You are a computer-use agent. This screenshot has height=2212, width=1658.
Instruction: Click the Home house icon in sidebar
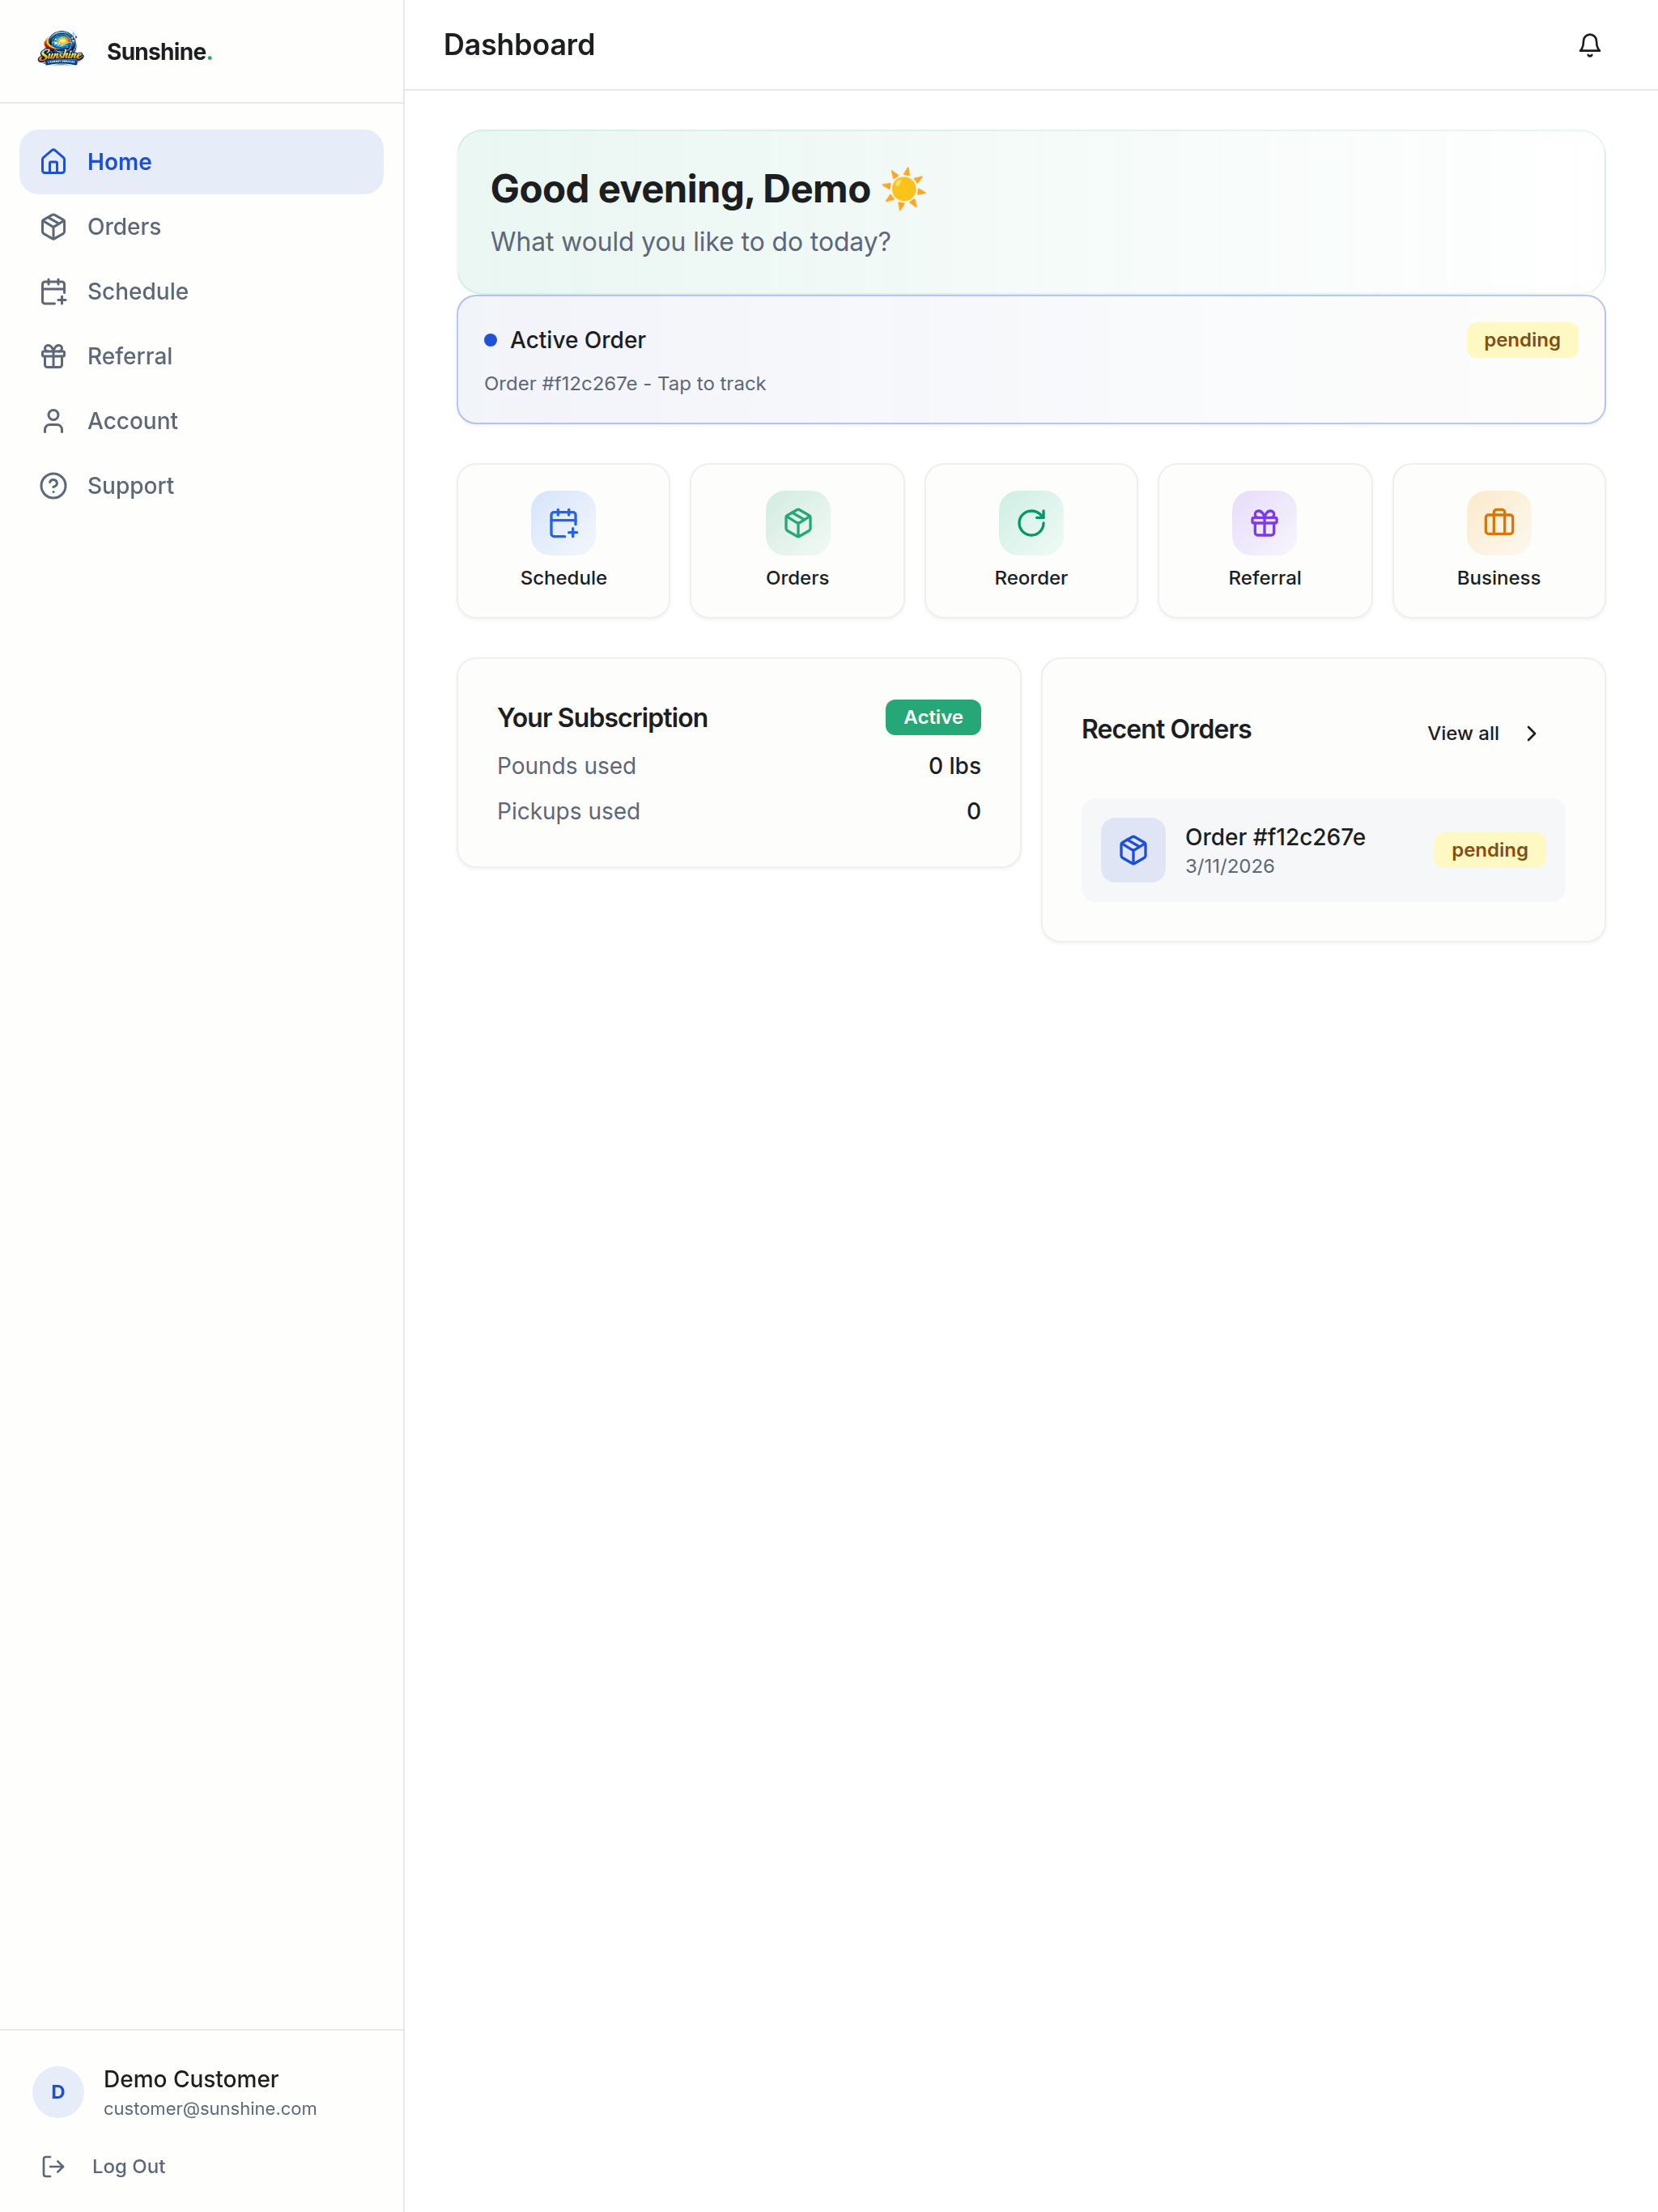pyautogui.click(x=53, y=162)
